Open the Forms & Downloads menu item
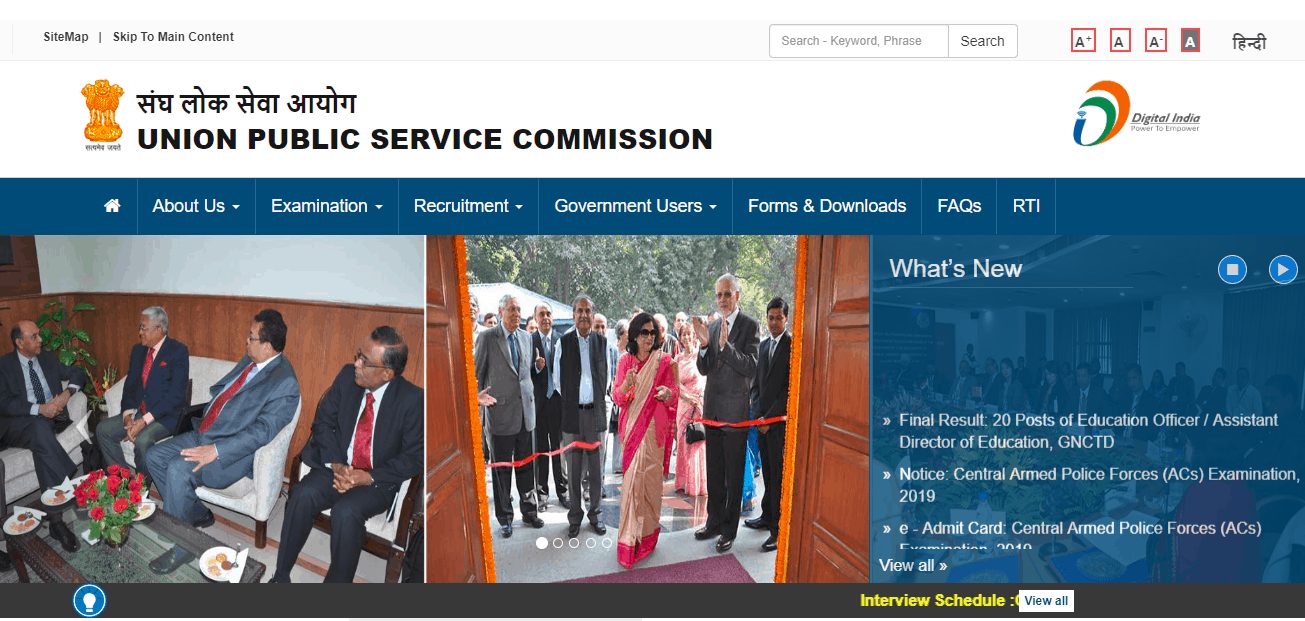 827,206
